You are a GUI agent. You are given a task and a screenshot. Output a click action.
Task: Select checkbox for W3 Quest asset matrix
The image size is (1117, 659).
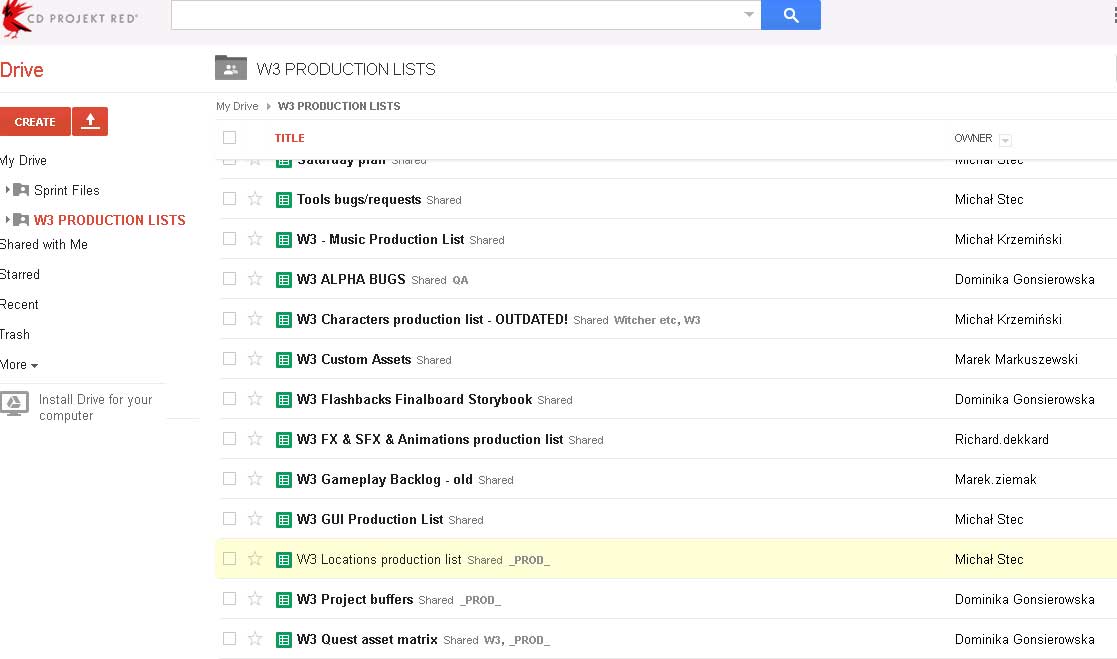[x=230, y=639]
